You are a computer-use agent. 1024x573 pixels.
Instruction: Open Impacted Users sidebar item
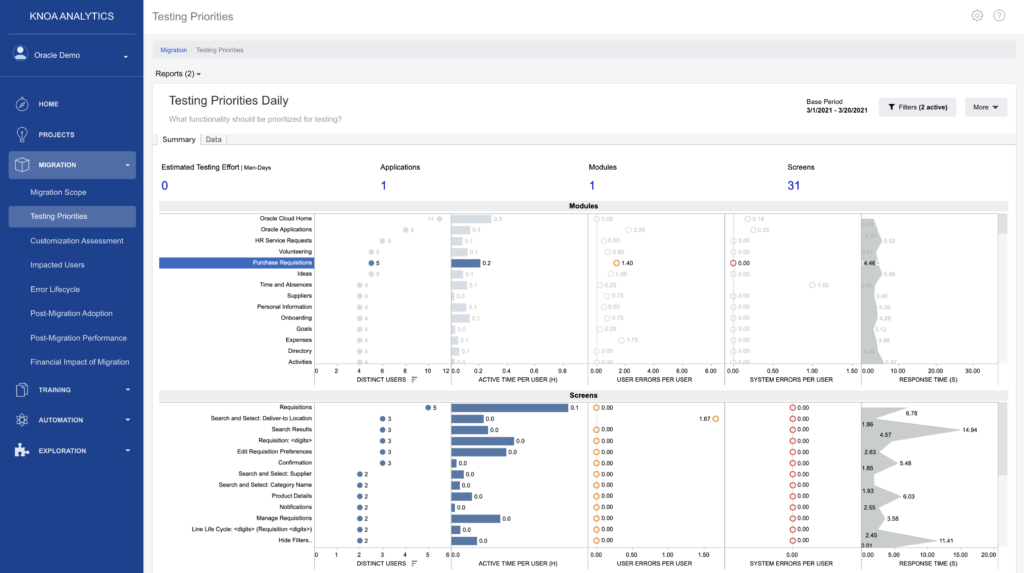[57, 265]
